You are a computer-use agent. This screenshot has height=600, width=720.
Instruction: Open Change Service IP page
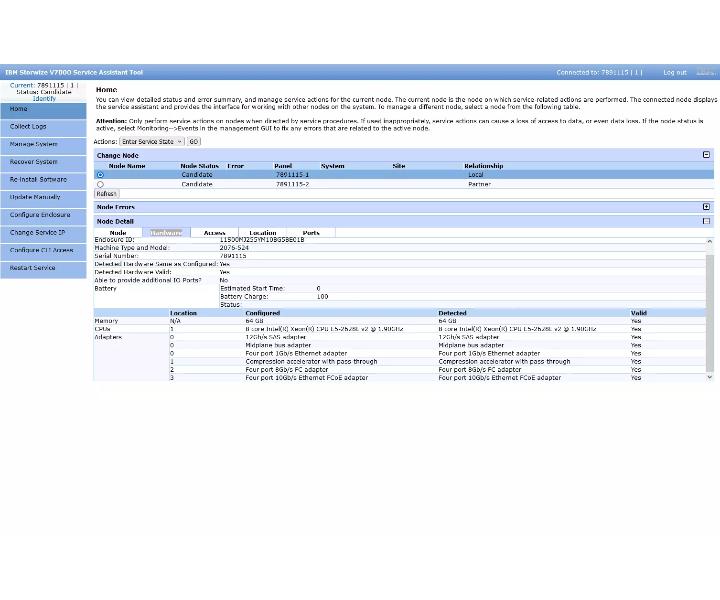point(43,233)
